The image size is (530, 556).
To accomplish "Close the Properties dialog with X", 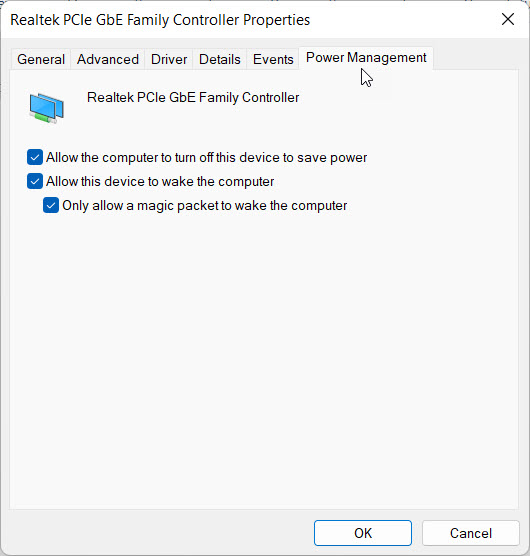I will pos(508,19).
